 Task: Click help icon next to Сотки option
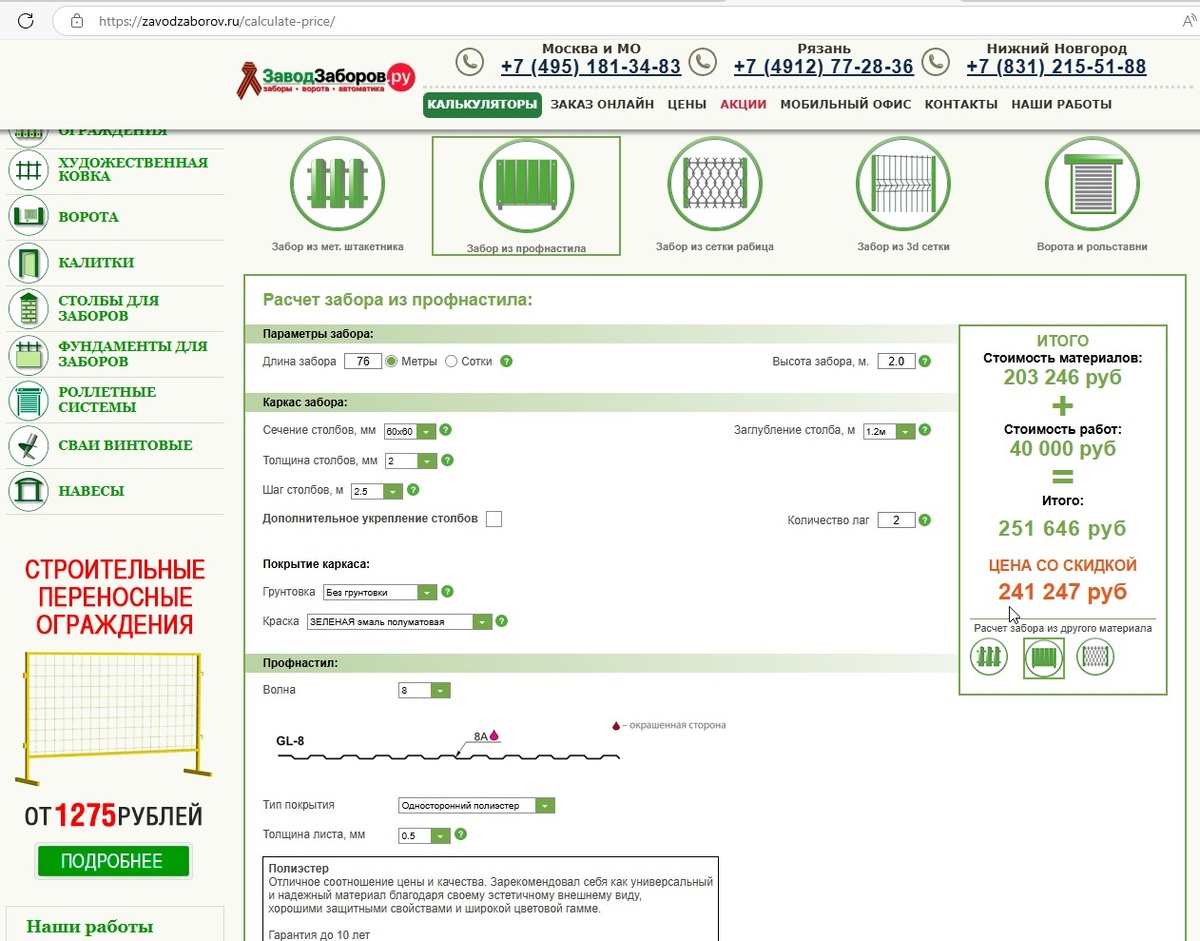tap(506, 361)
